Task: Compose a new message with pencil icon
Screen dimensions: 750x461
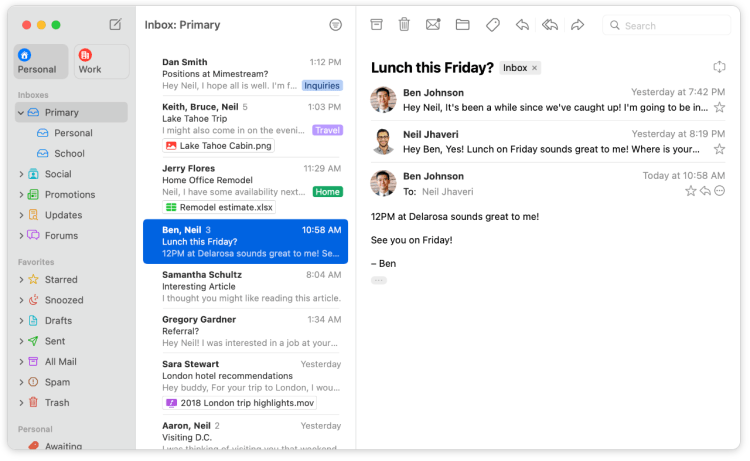Action: tap(115, 24)
